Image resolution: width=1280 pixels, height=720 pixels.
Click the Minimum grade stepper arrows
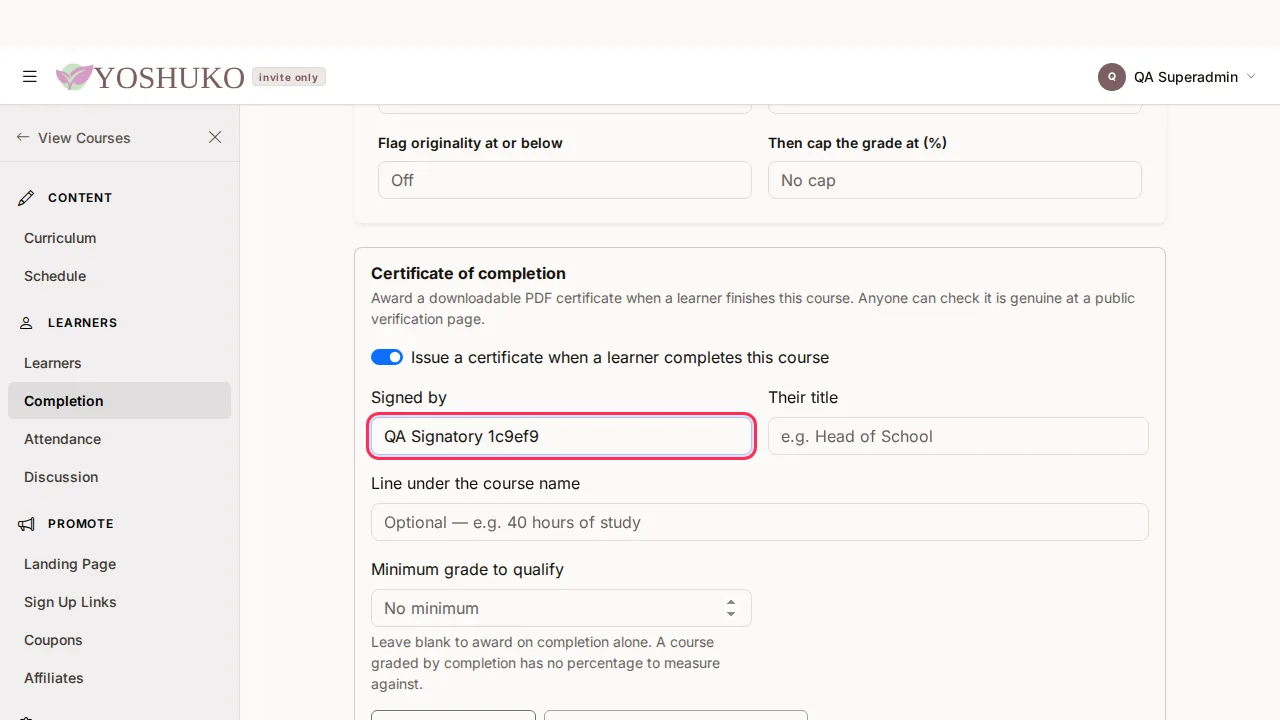coord(731,608)
